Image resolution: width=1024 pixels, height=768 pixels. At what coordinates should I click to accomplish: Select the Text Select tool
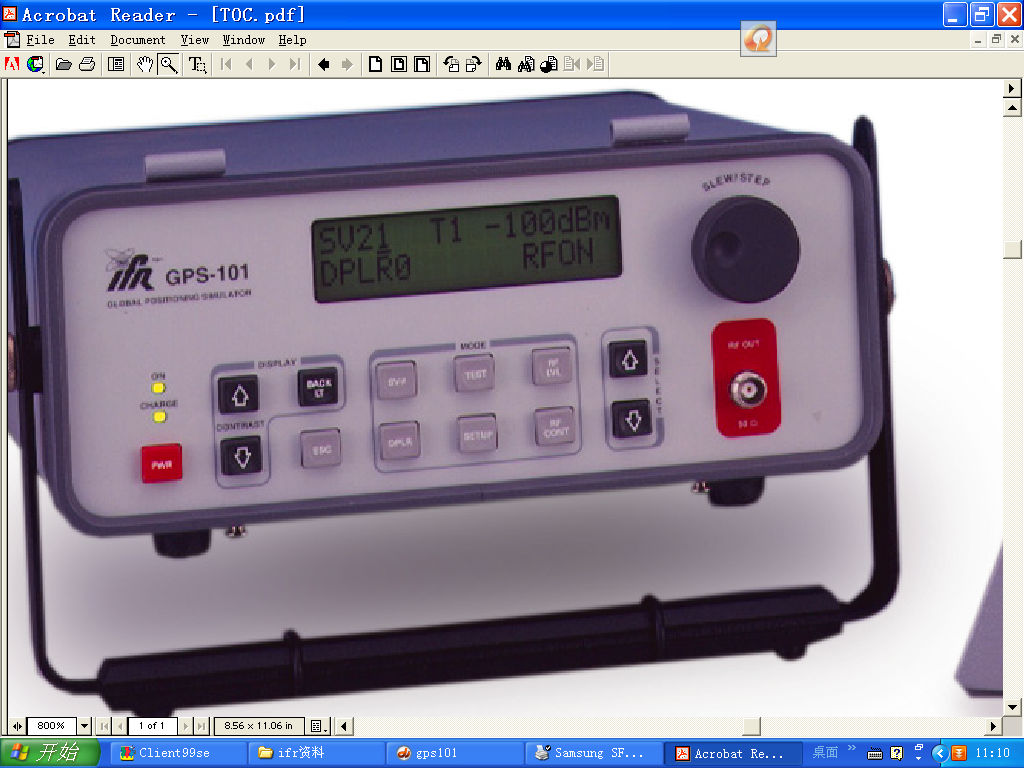point(197,64)
